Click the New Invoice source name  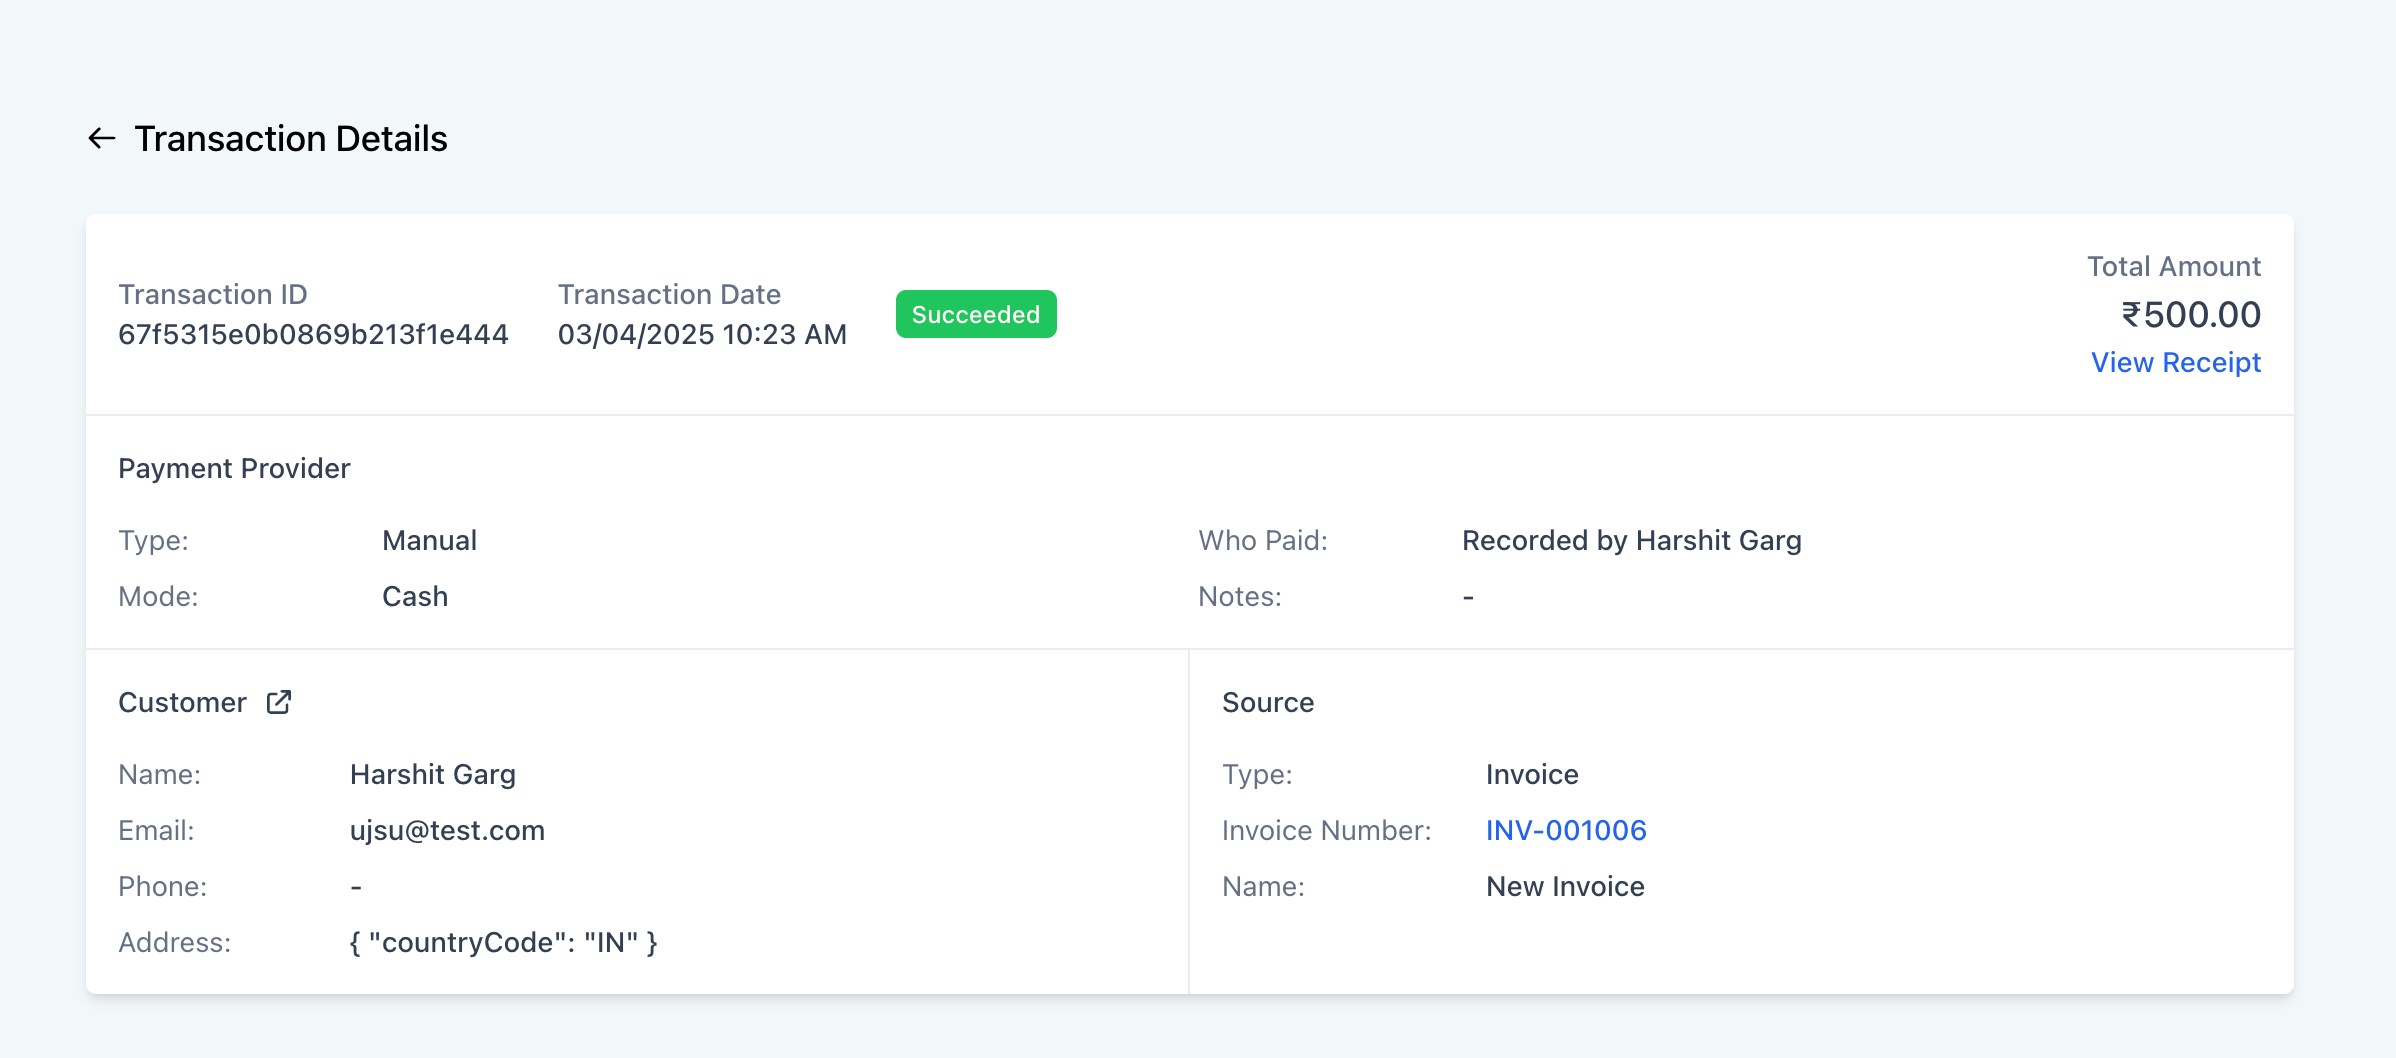point(1565,886)
